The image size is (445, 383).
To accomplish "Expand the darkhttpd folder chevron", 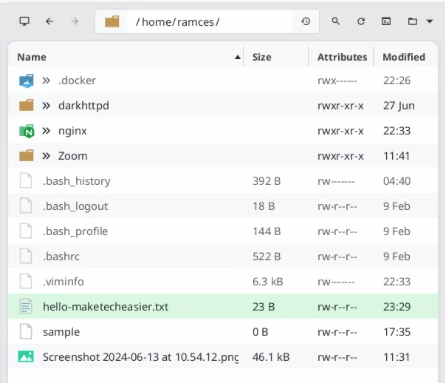I will tap(46, 106).
